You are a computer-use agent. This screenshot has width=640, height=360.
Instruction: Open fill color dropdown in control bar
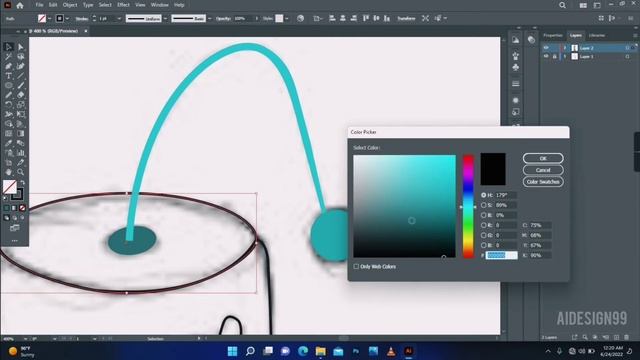point(49,18)
